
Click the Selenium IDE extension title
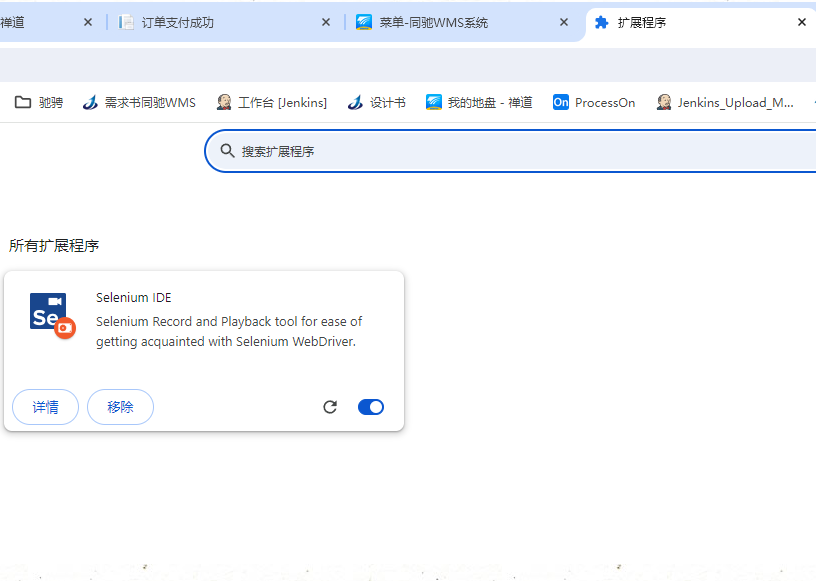pyautogui.click(x=134, y=297)
